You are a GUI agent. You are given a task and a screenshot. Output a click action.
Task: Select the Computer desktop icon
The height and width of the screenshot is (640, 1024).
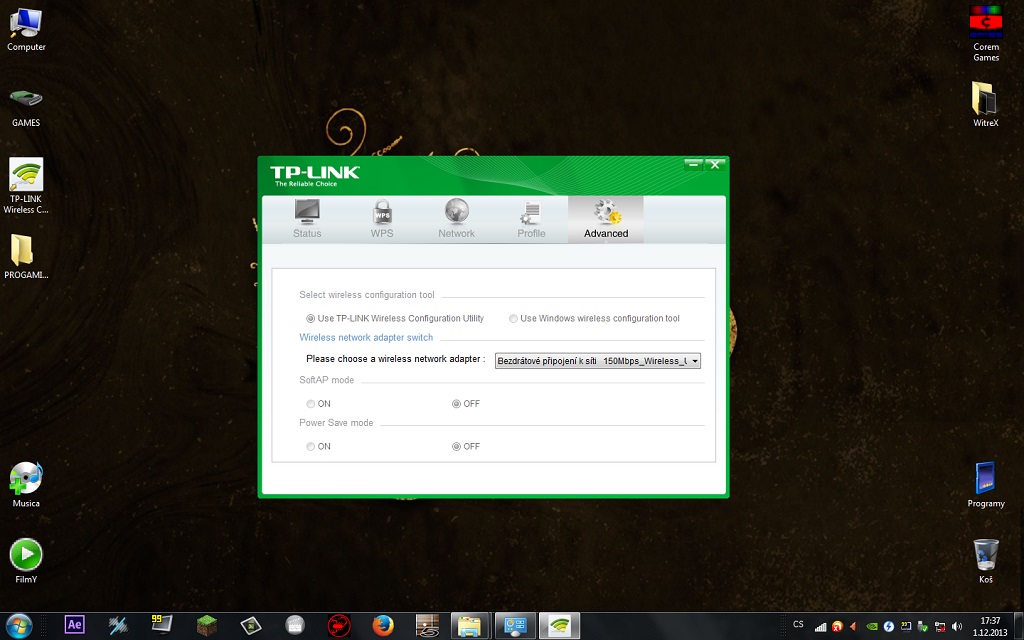(x=26, y=30)
